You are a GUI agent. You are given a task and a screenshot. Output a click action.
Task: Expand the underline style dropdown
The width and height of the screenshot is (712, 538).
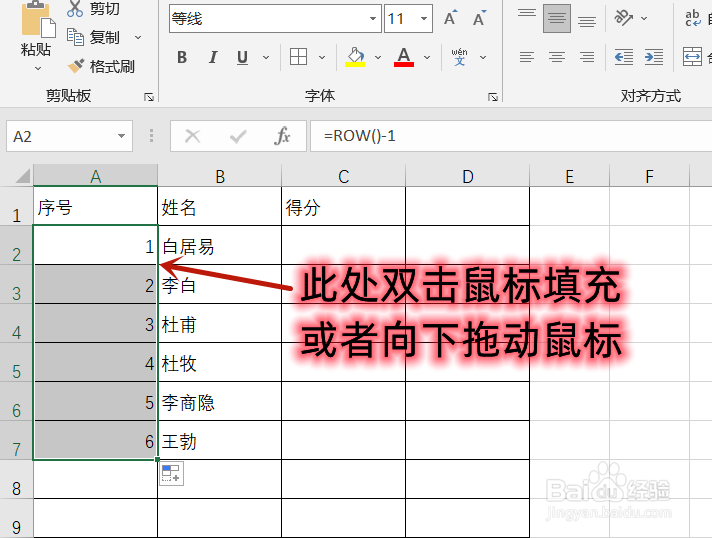(x=266, y=57)
